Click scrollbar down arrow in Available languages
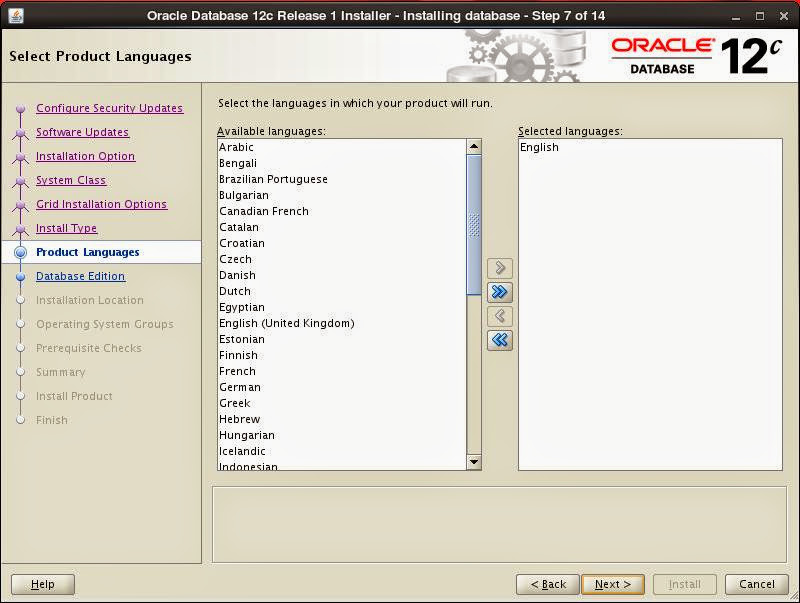 474,462
